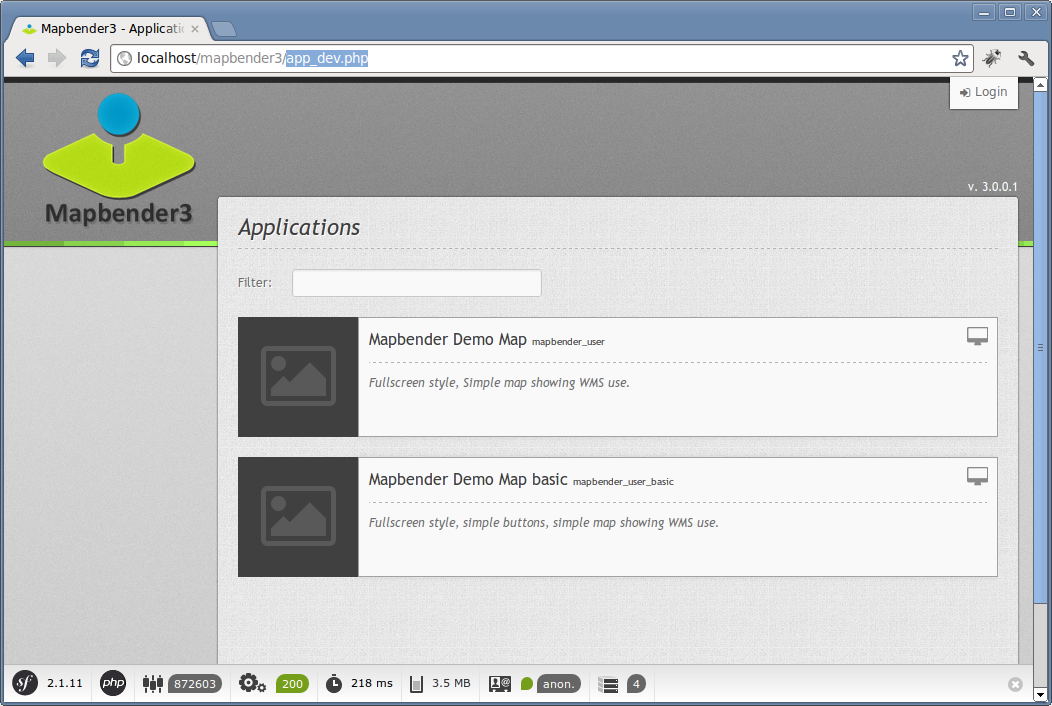1052x706 pixels.
Task: Click the Applications heading
Action: (x=299, y=228)
